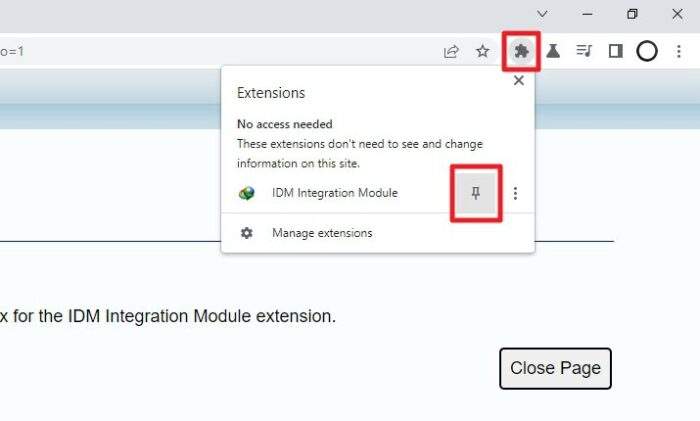Expand the tab search chevron
The image size is (700, 421).
[542, 14]
